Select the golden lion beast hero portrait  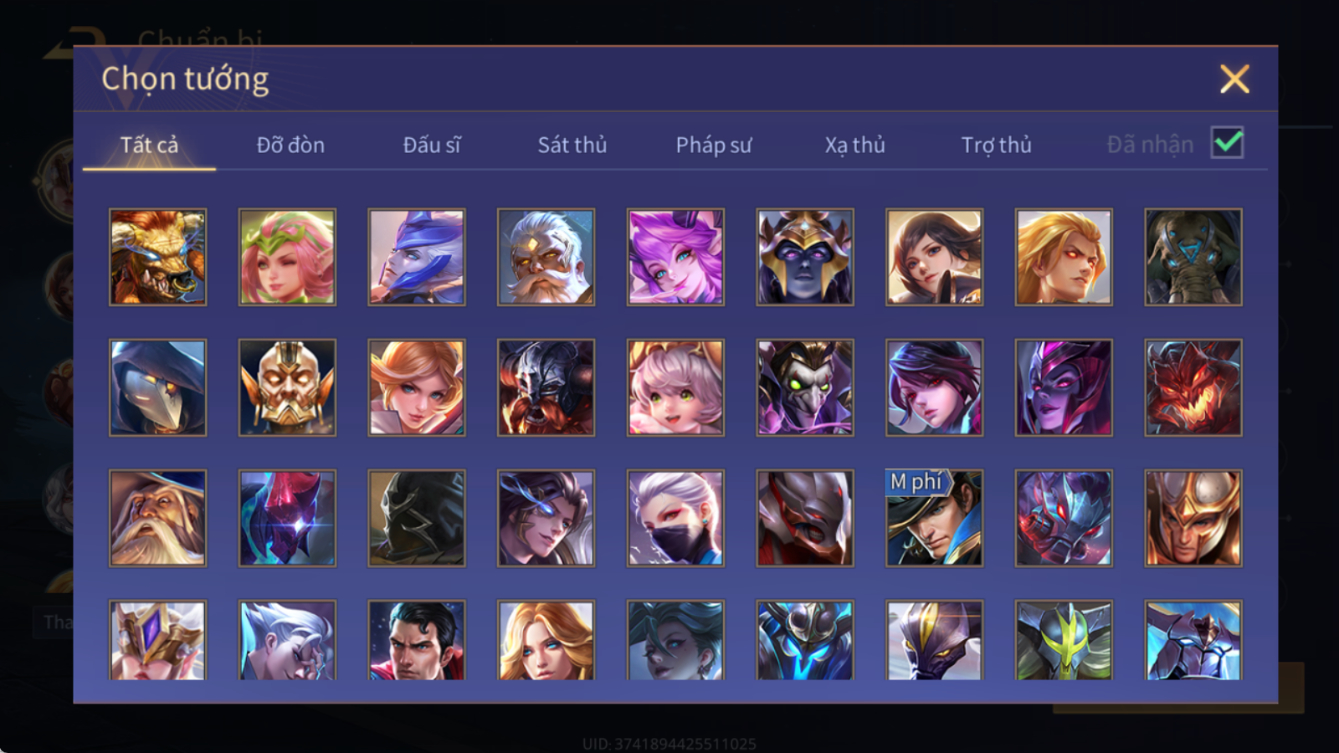click(158, 257)
